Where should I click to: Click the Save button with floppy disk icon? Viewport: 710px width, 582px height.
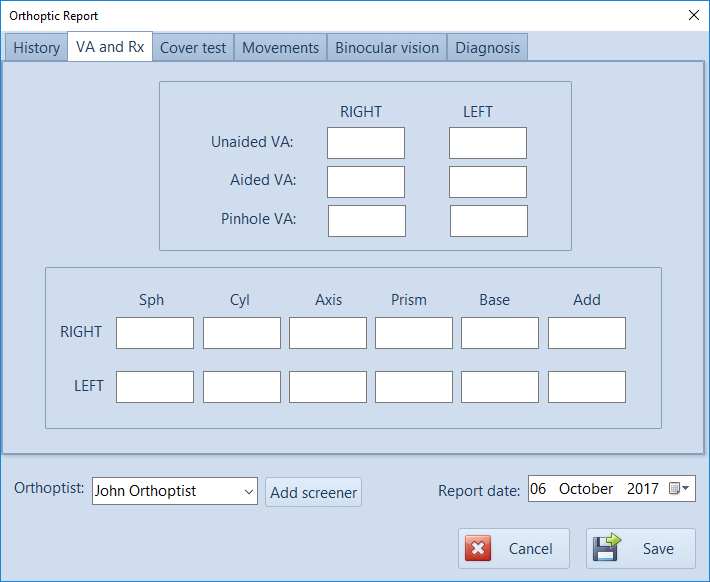click(x=640, y=548)
